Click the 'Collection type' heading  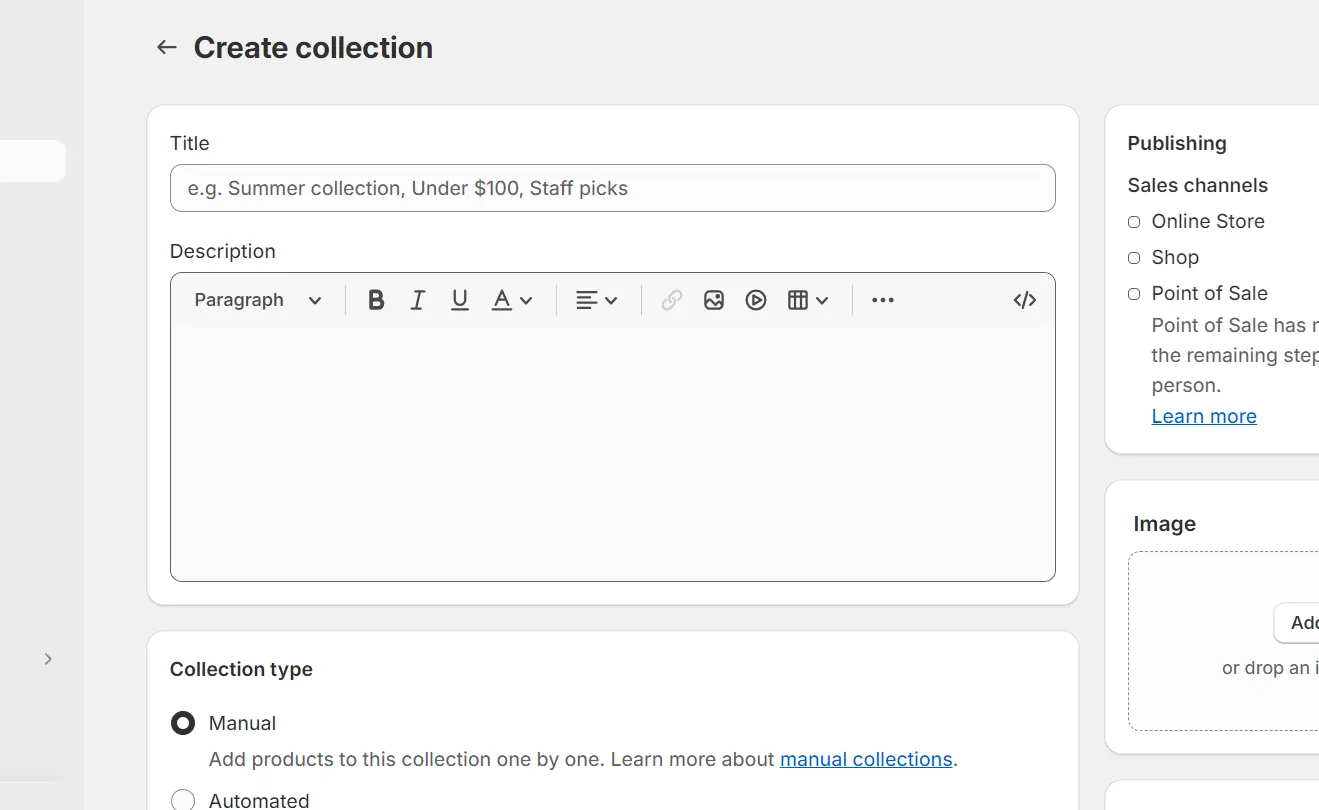click(241, 669)
